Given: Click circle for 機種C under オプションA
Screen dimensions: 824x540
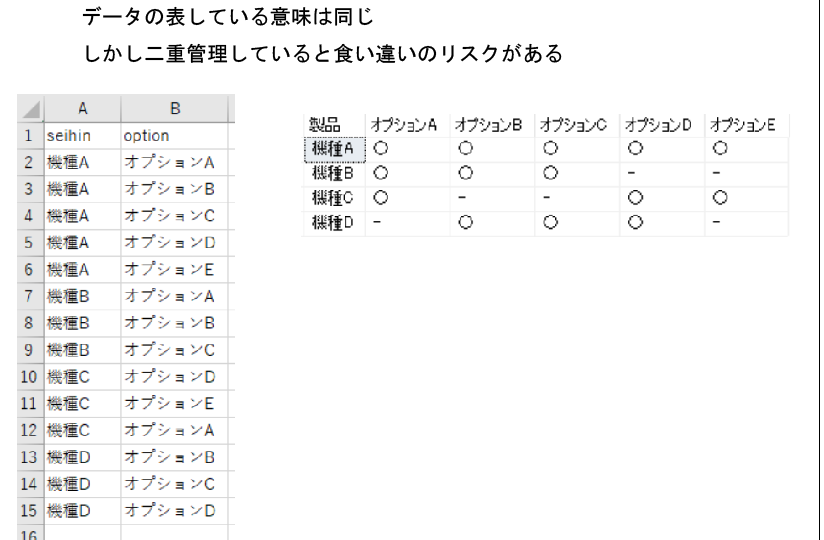Looking at the screenshot, I should click(x=380, y=198).
